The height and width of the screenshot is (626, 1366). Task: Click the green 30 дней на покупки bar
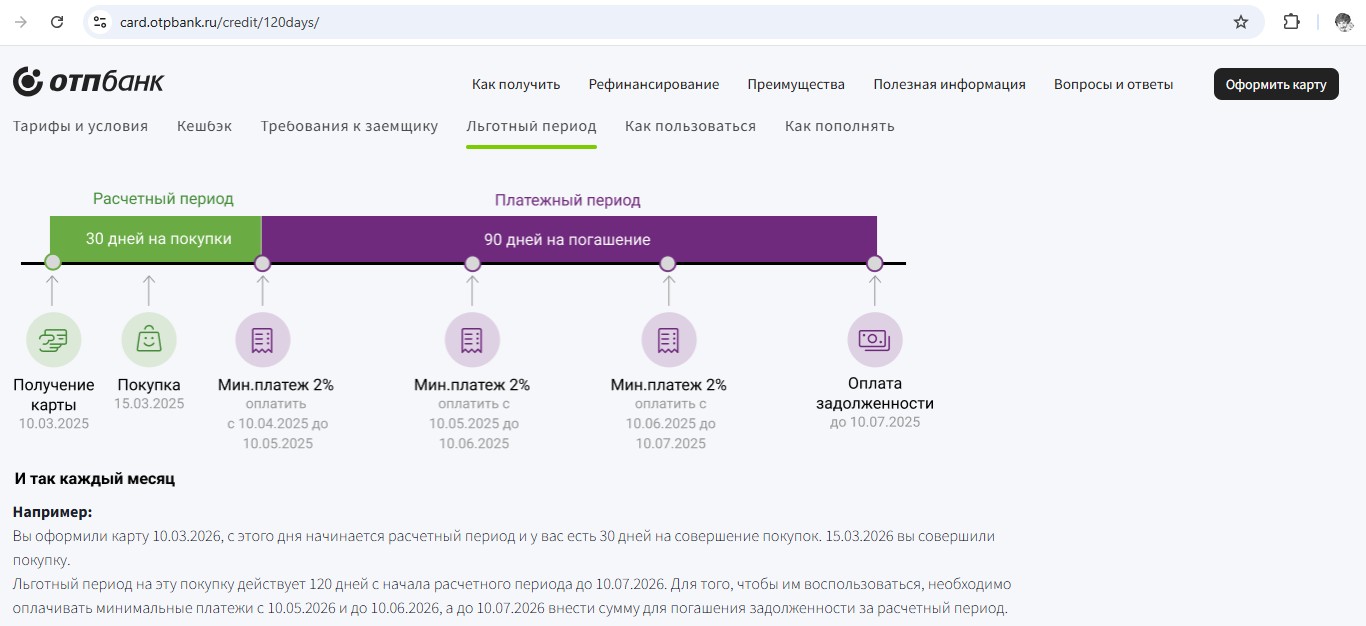(x=157, y=239)
